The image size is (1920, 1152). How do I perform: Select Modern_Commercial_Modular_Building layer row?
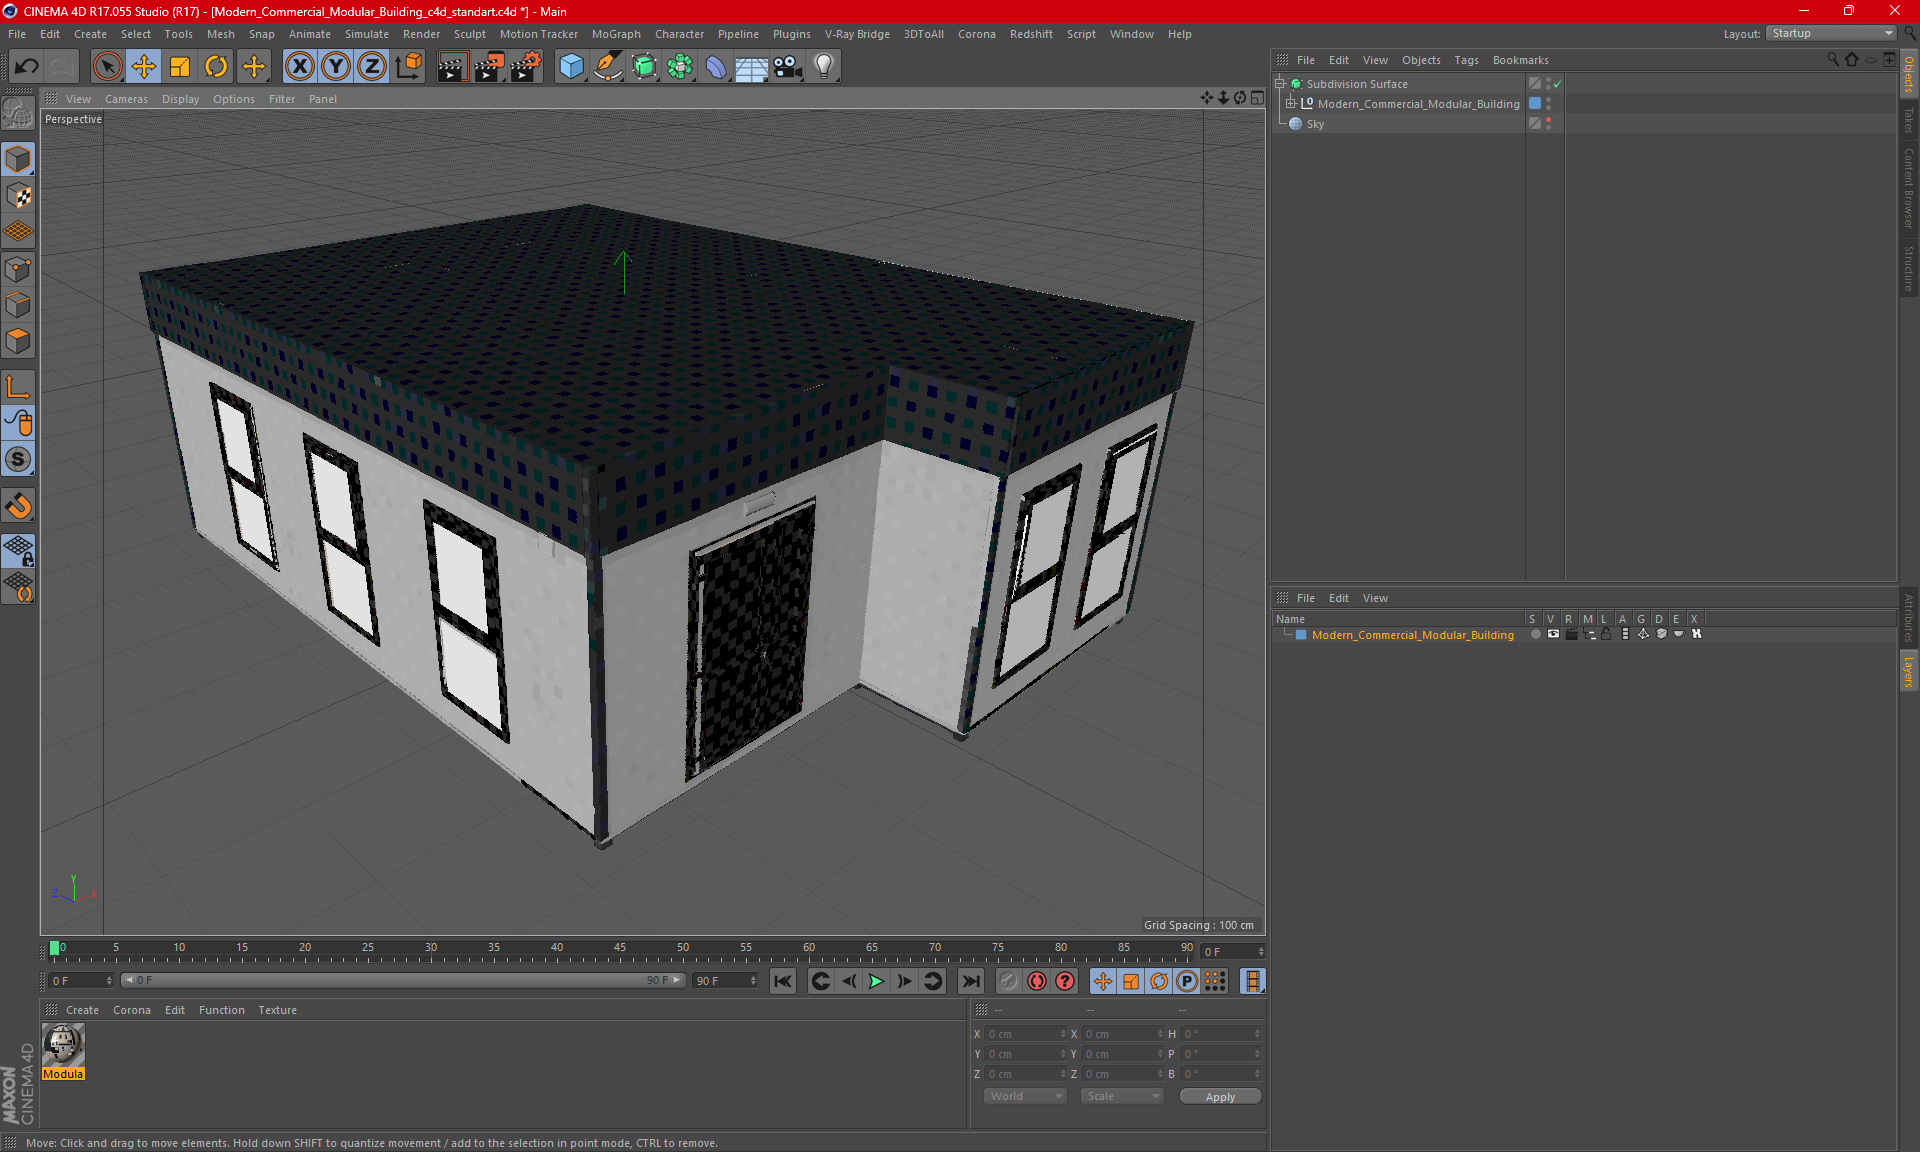click(x=1412, y=635)
